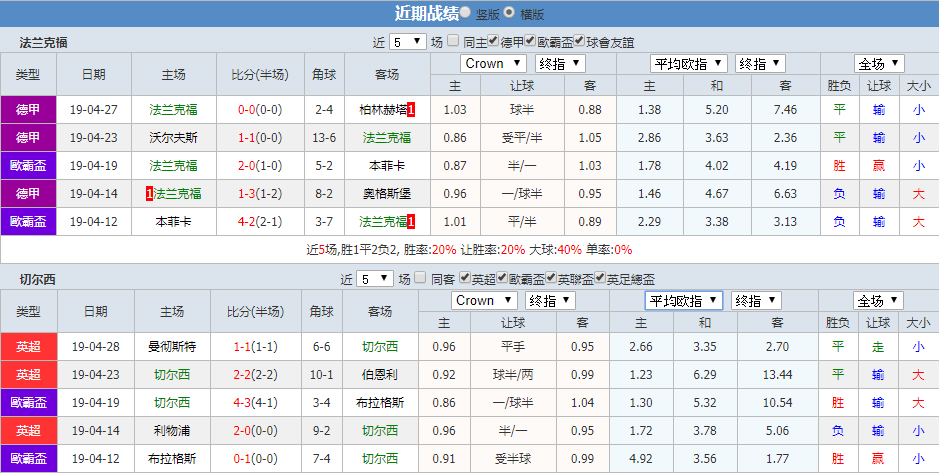The height and width of the screenshot is (473, 939).
Task: Open 平均欧指 dropdown in 切尔西 table
Action: [684, 301]
